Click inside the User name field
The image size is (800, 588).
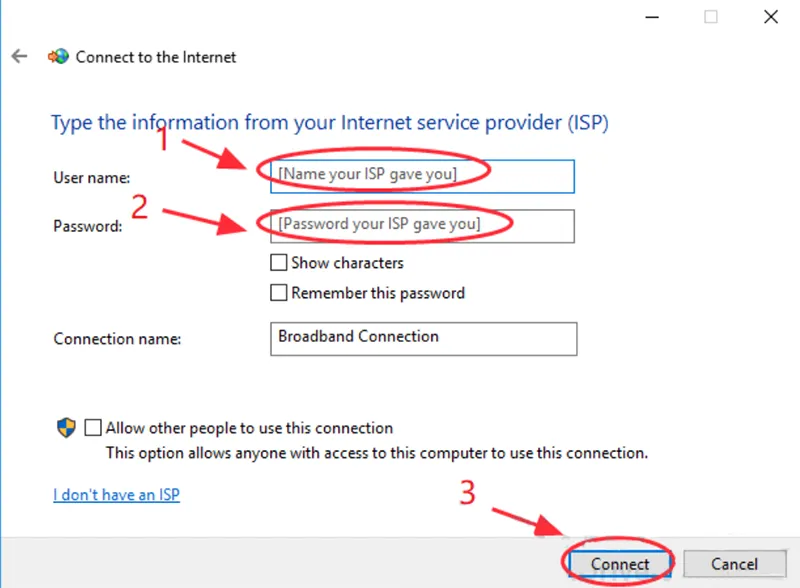tap(422, 176)
